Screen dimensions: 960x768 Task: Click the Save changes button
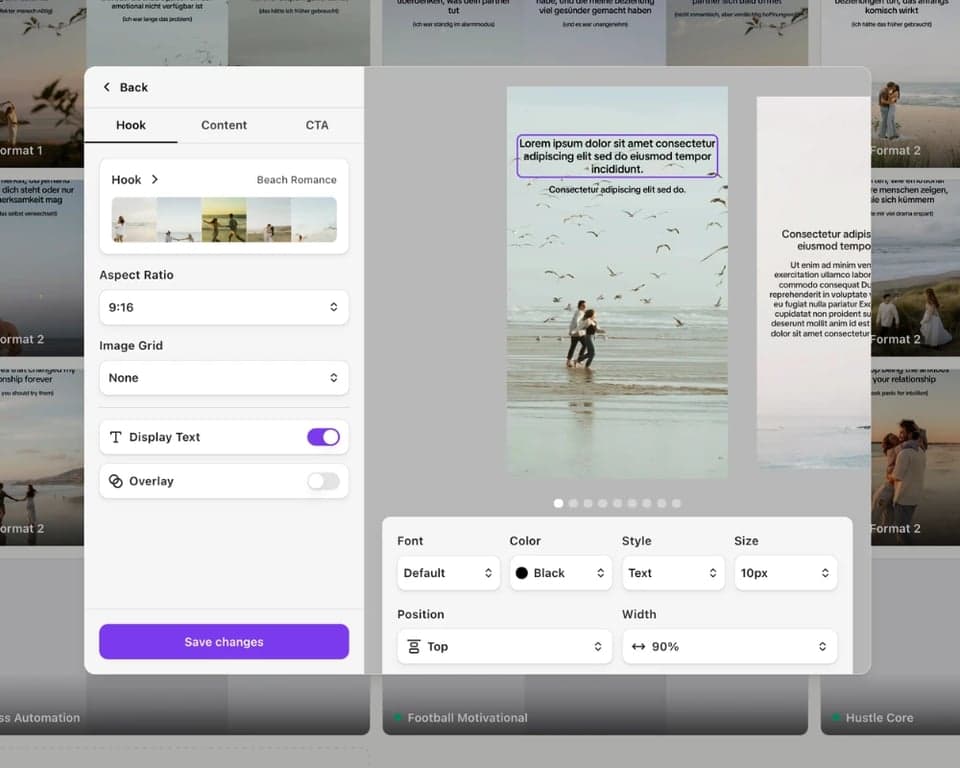click(224, 641)
